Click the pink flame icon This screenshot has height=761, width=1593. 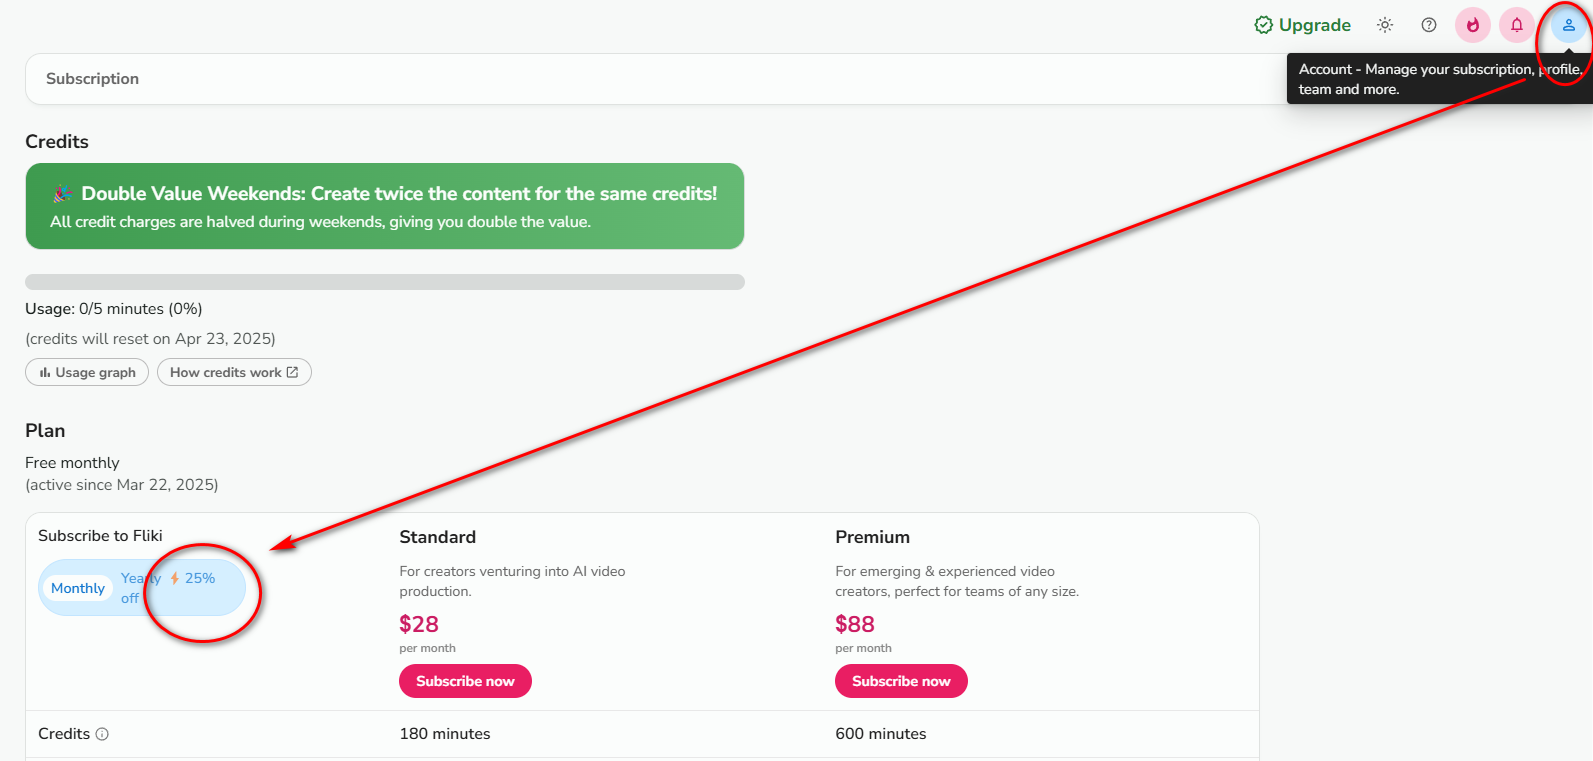pos(1473,25)
